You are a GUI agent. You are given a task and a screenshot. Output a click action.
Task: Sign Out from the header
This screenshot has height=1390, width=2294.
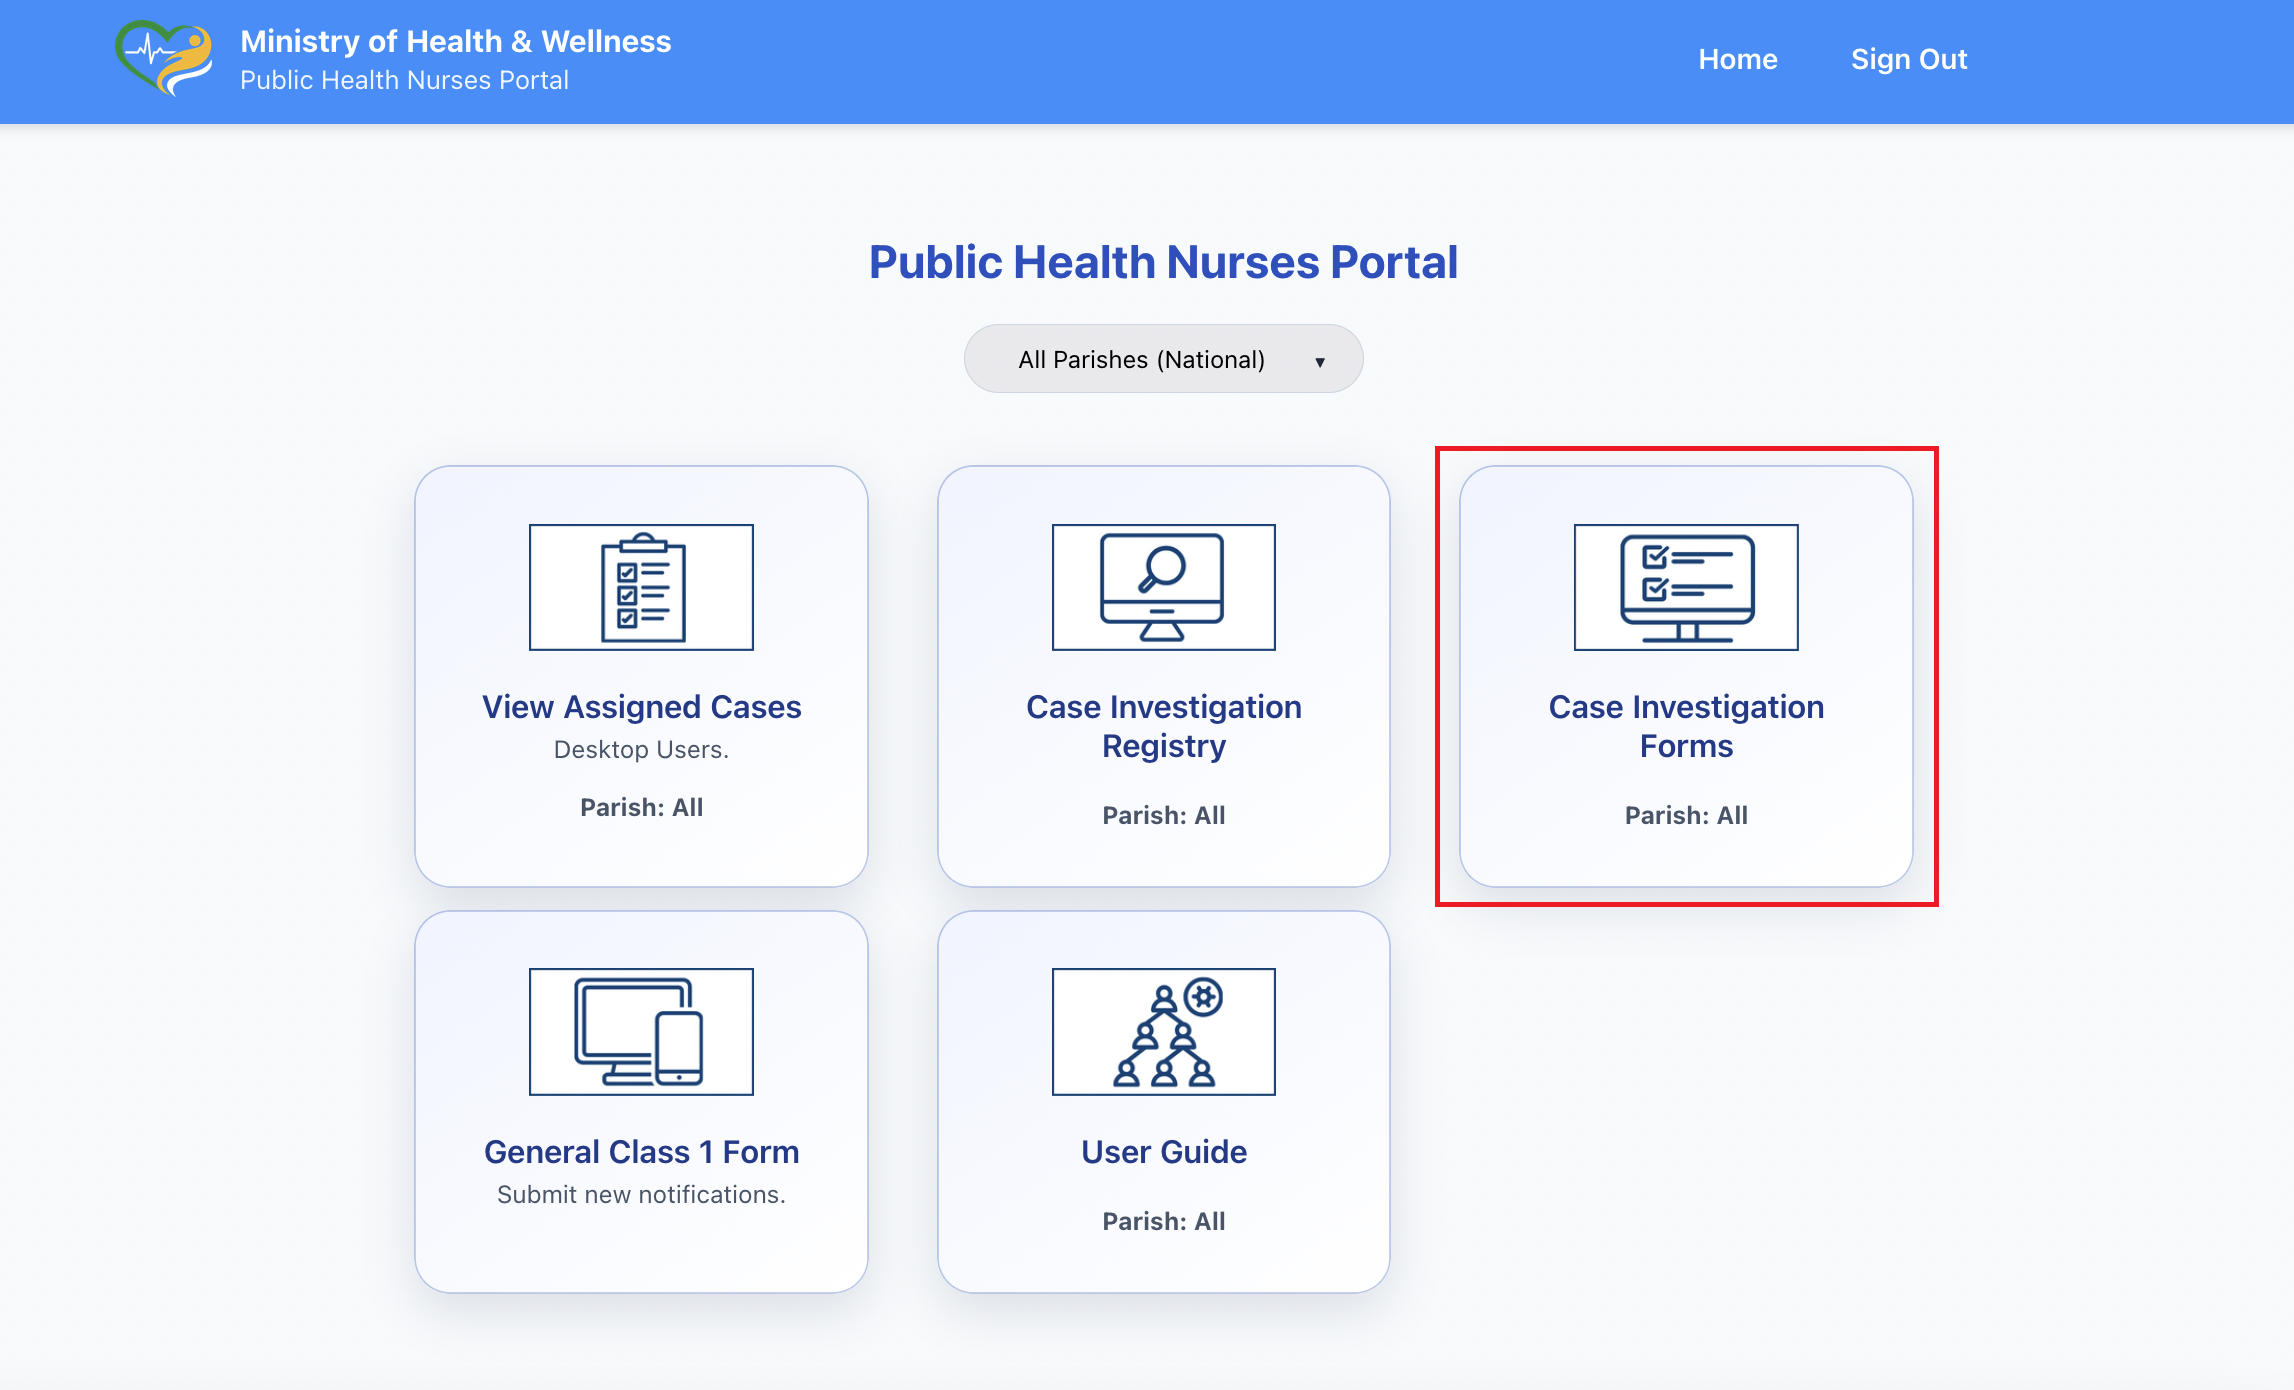[x=1908, y=60]
